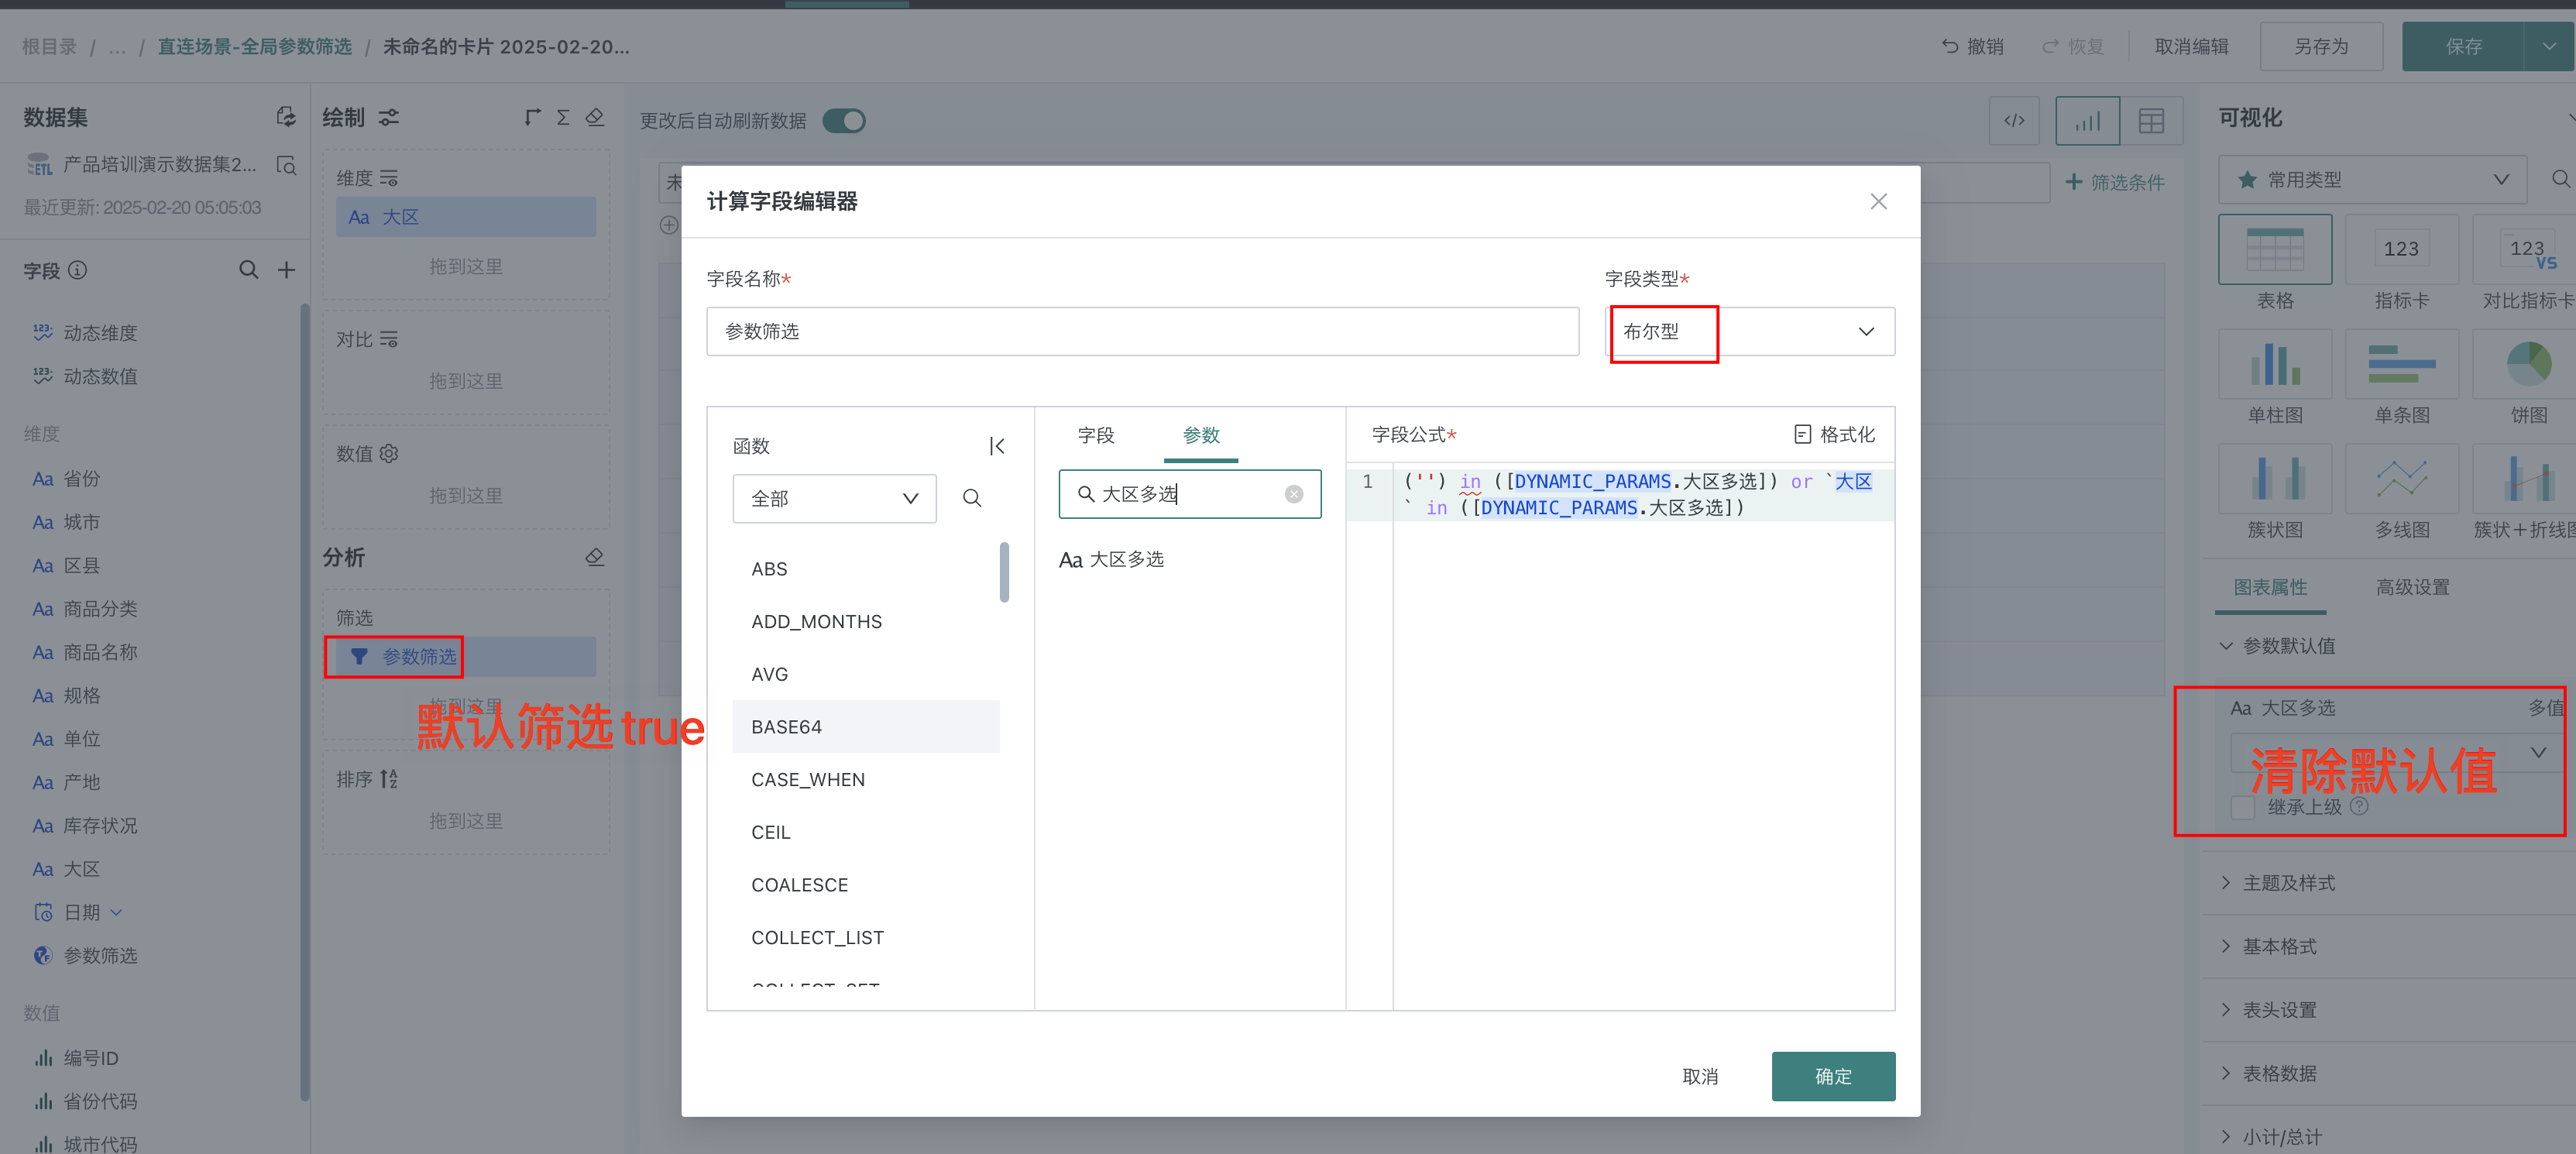Click the info icon beside 字段
2576x1154 pixels.
click(x=78, y=270)
